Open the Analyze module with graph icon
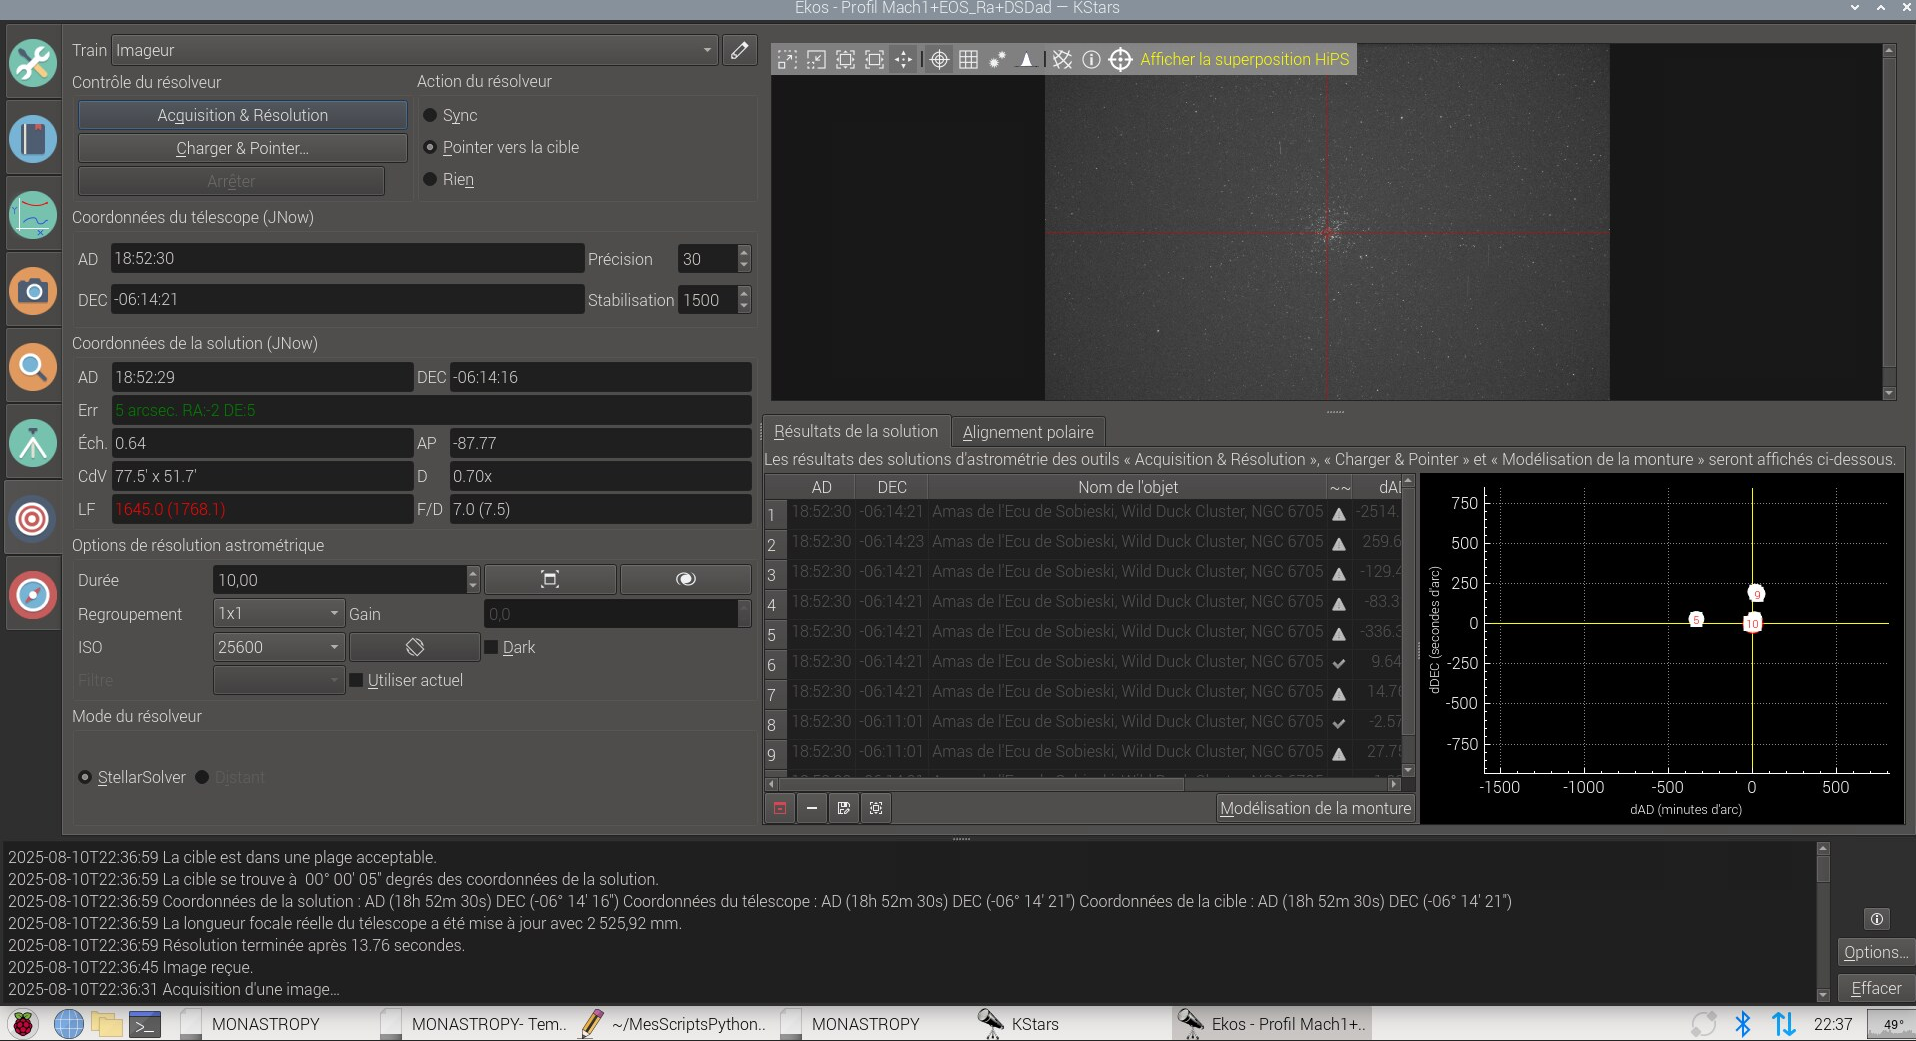Viewport: 1916px width, 1041px height. point(33,215)
